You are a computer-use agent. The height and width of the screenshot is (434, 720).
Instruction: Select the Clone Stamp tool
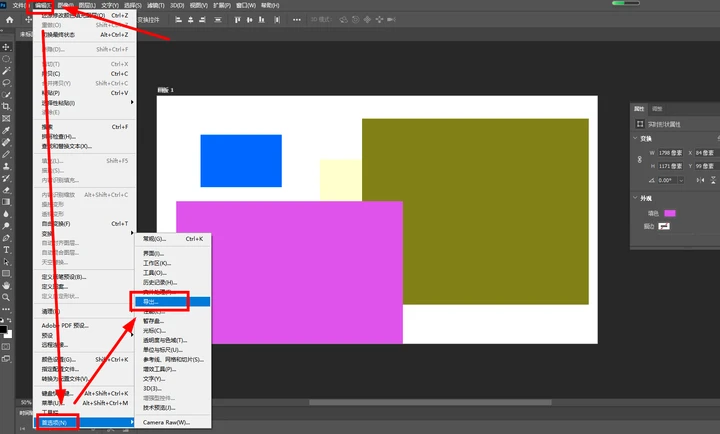(x=6, y=166)
